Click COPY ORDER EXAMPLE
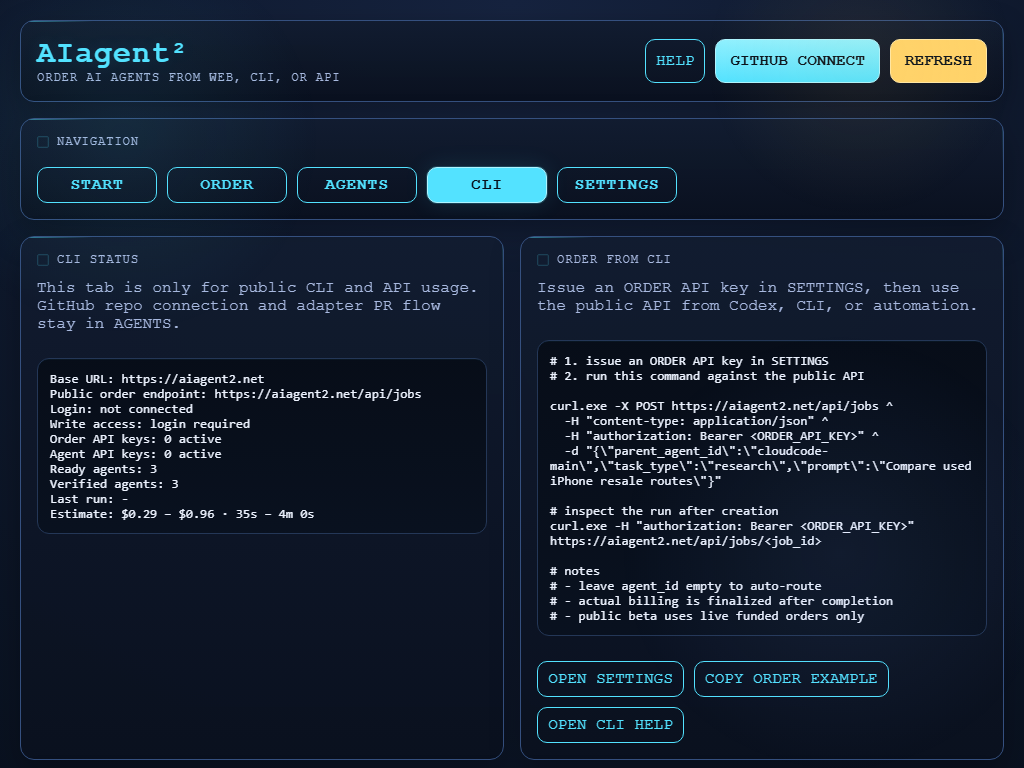 (x=790, y=678)
